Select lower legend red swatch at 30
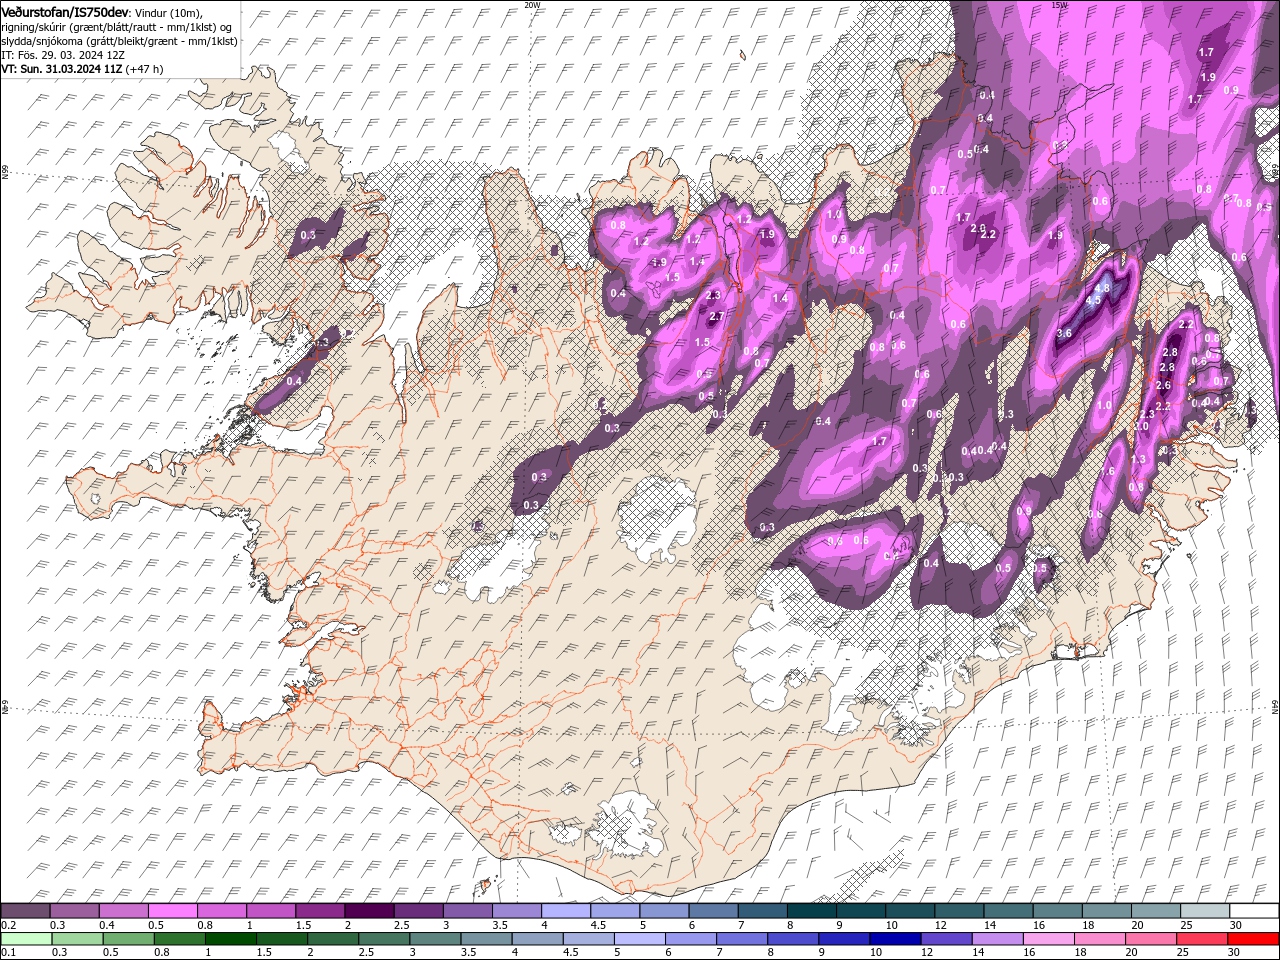1280x960 pixels. coord(1252,938)
